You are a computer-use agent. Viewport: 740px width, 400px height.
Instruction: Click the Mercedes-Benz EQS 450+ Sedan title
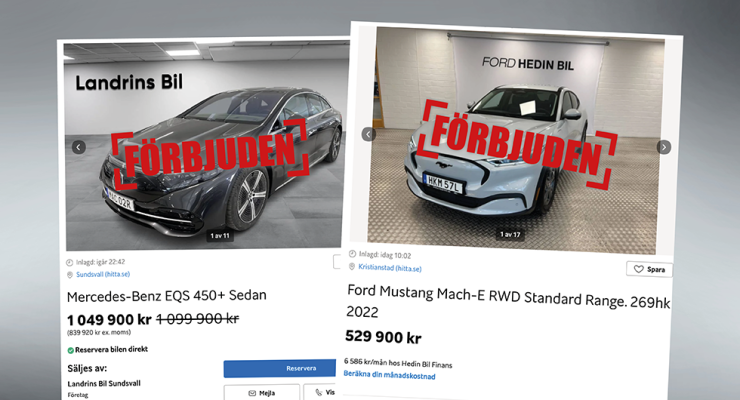coord(167,296)
